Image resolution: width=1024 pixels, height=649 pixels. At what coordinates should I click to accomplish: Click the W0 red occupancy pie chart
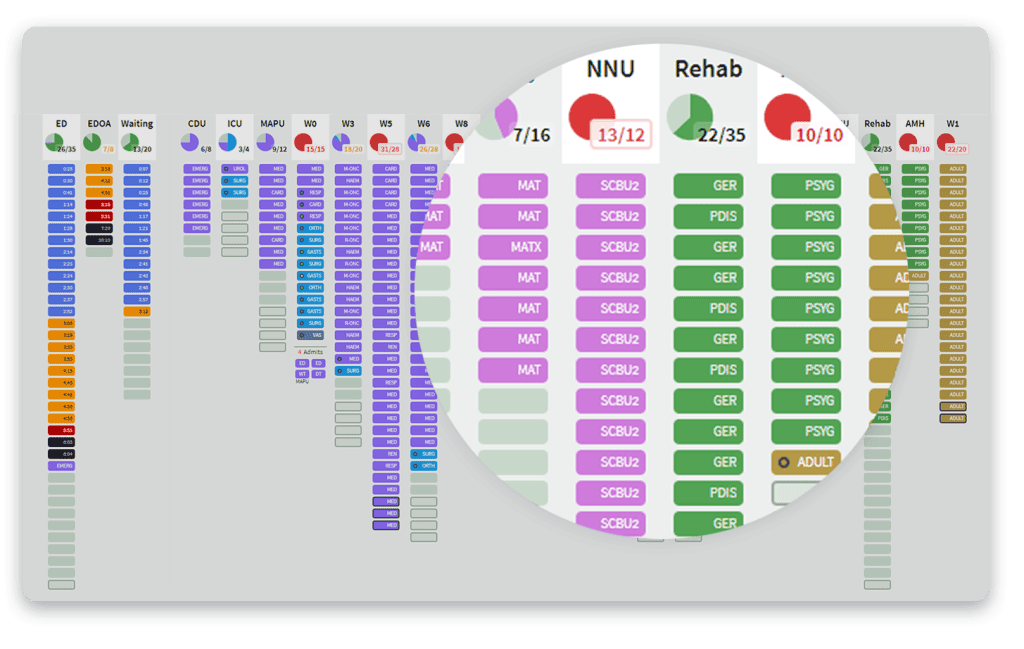click(x=304, y=143)
